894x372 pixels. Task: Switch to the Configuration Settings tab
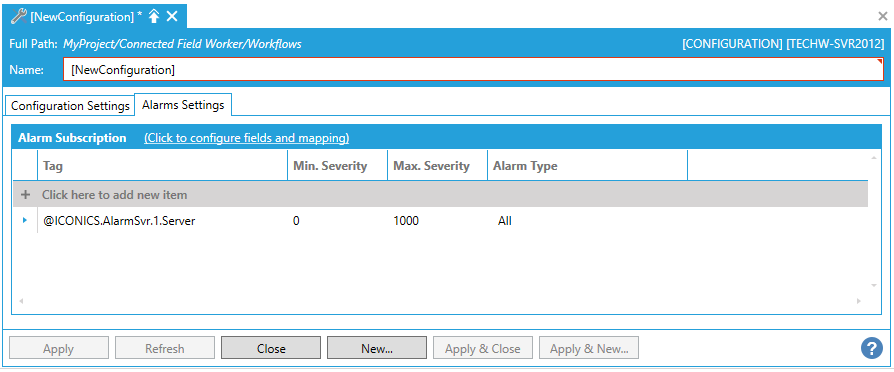[x=70, y=106]
